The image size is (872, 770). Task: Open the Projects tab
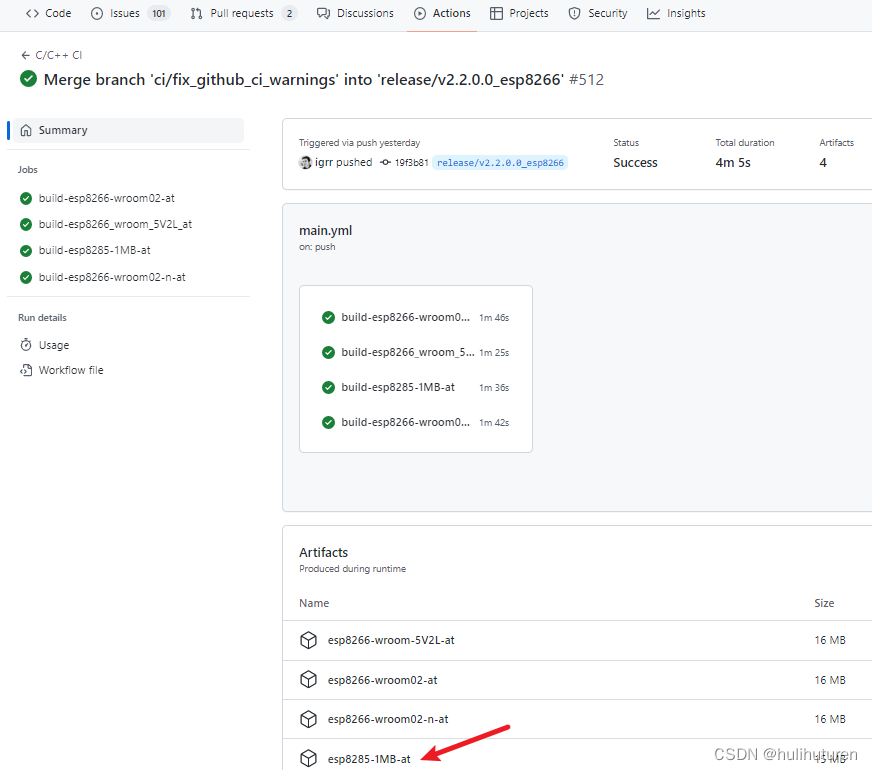tap(519, 13)
